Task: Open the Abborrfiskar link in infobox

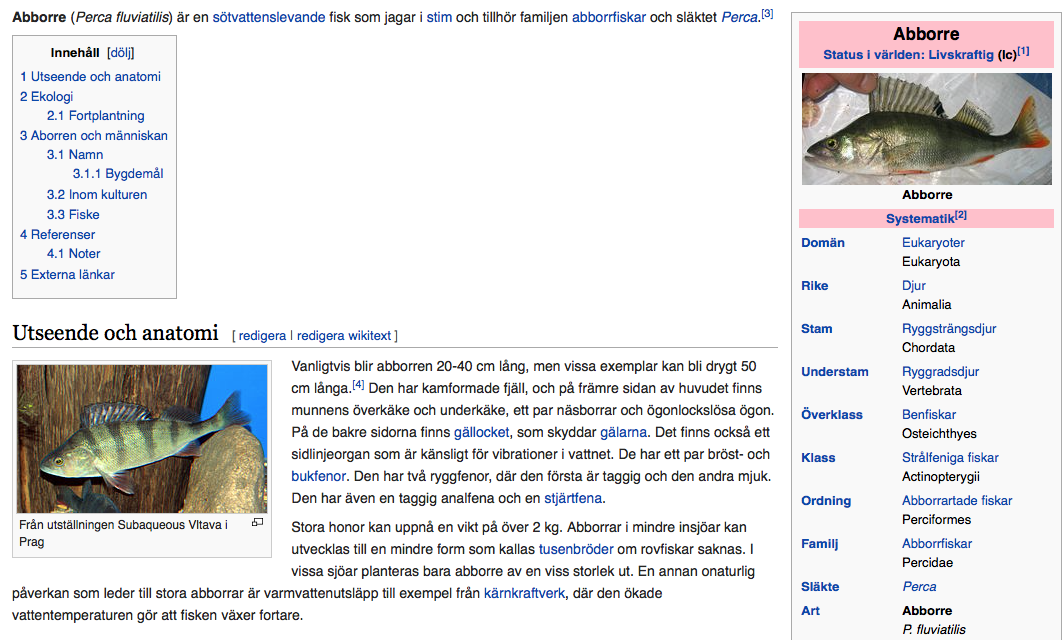Action: [x=937, y=544]
